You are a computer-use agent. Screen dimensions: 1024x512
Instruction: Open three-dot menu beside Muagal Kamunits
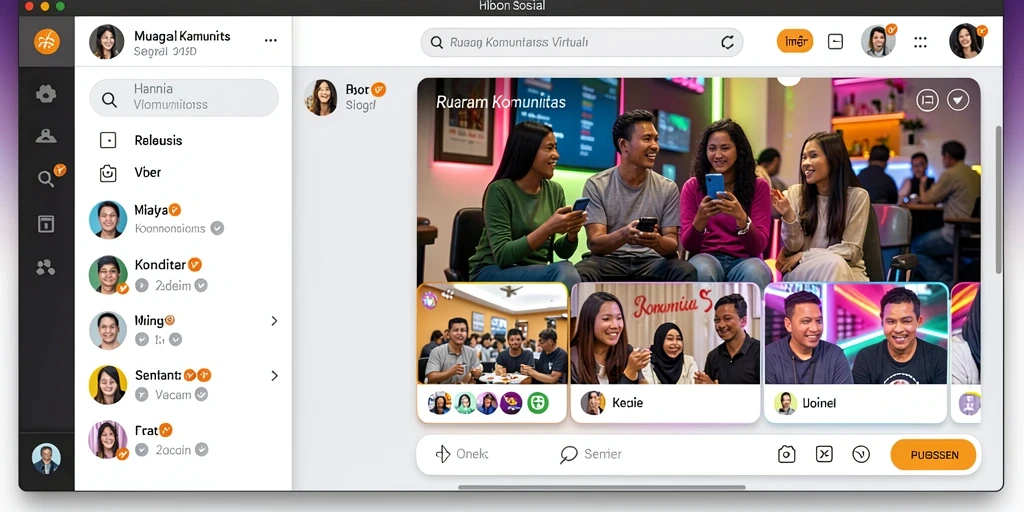[270, 40]
